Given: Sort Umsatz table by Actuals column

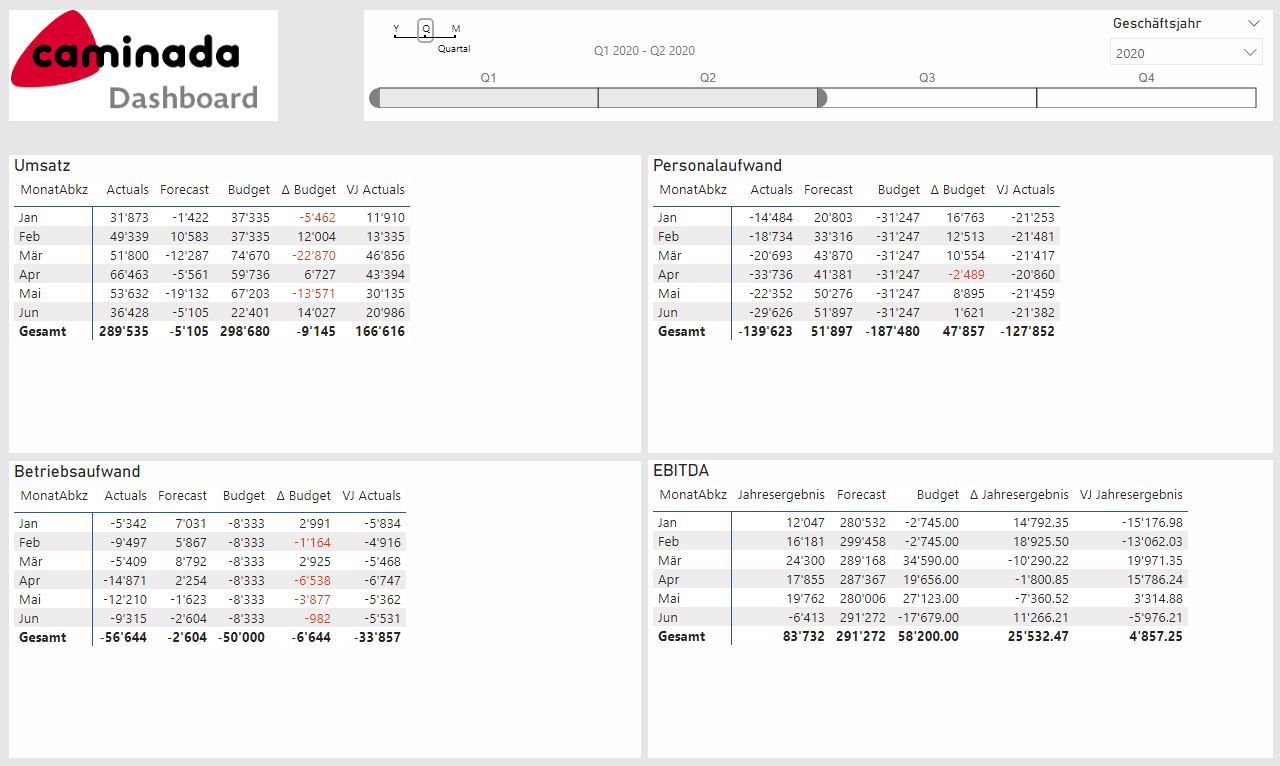Looking at the screenshot, I should pyautogui.click(x=127, y=190).
